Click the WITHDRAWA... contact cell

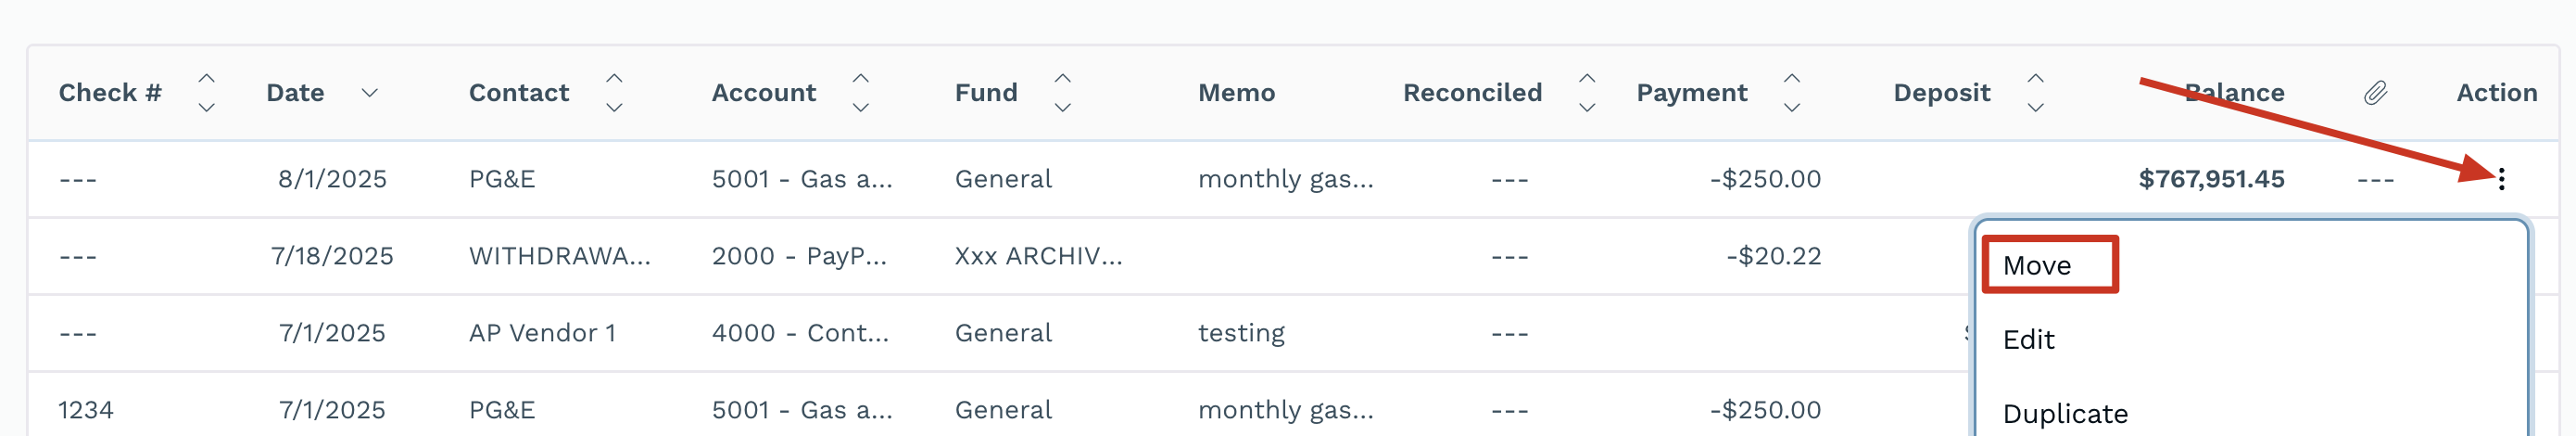click(x=559, y=256)
